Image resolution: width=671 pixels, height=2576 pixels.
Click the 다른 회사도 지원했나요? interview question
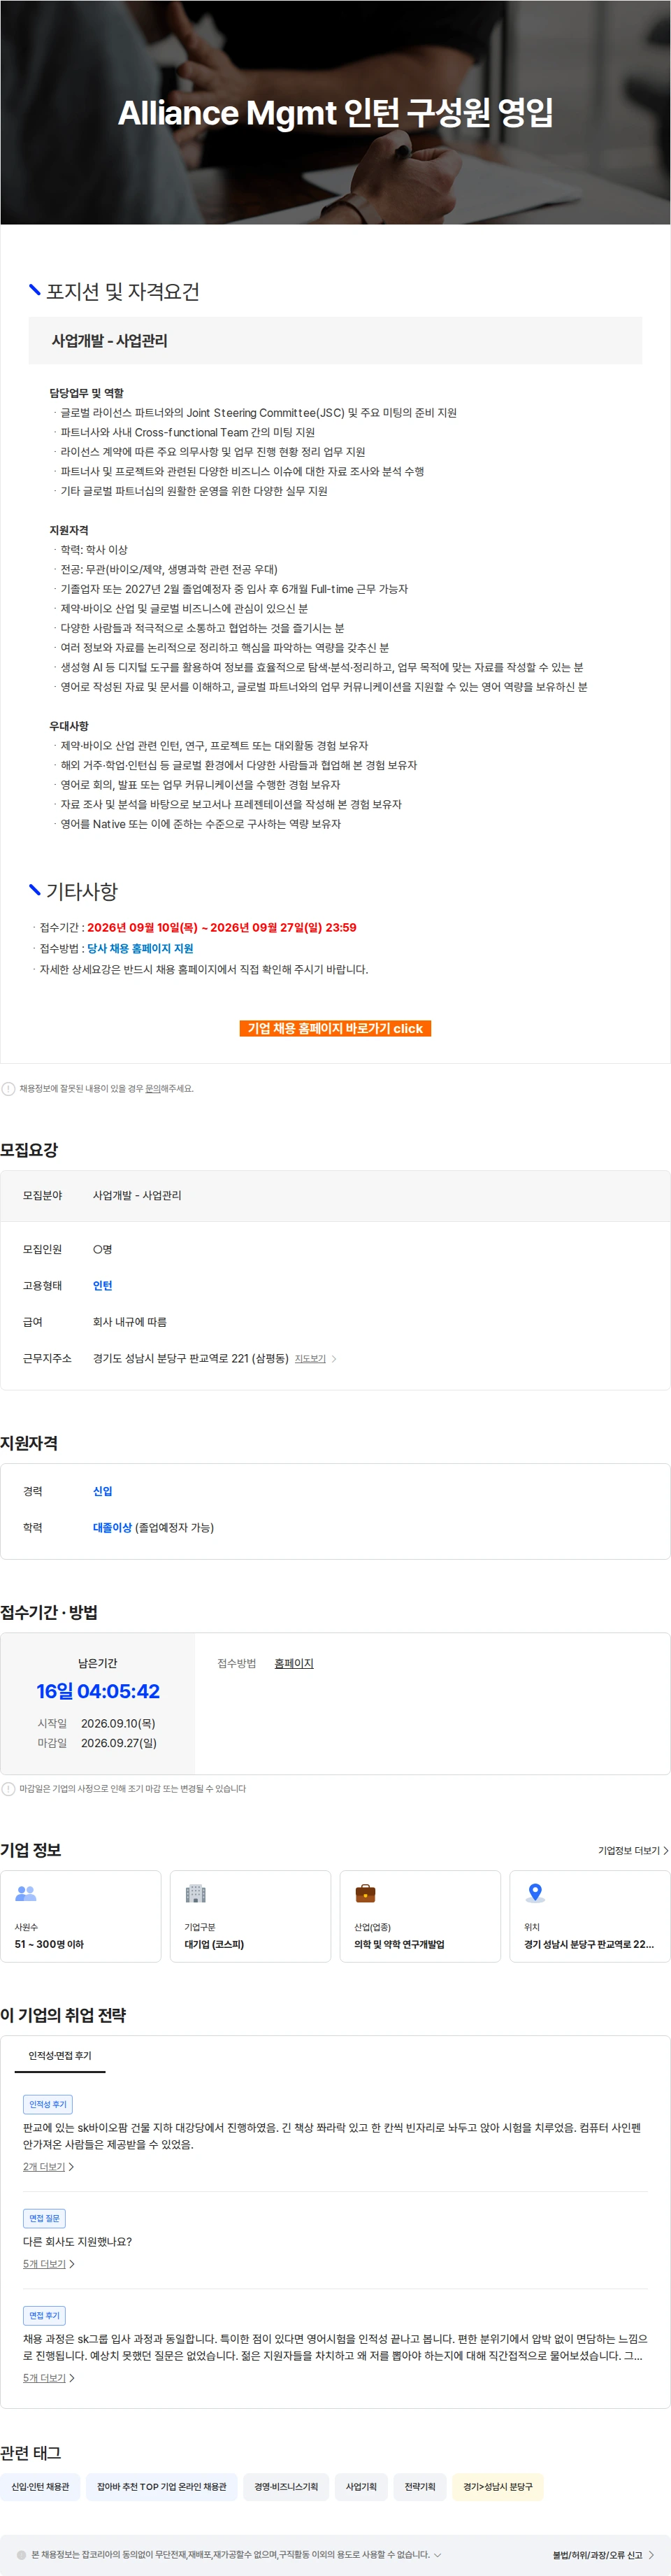click(78, 2241)
